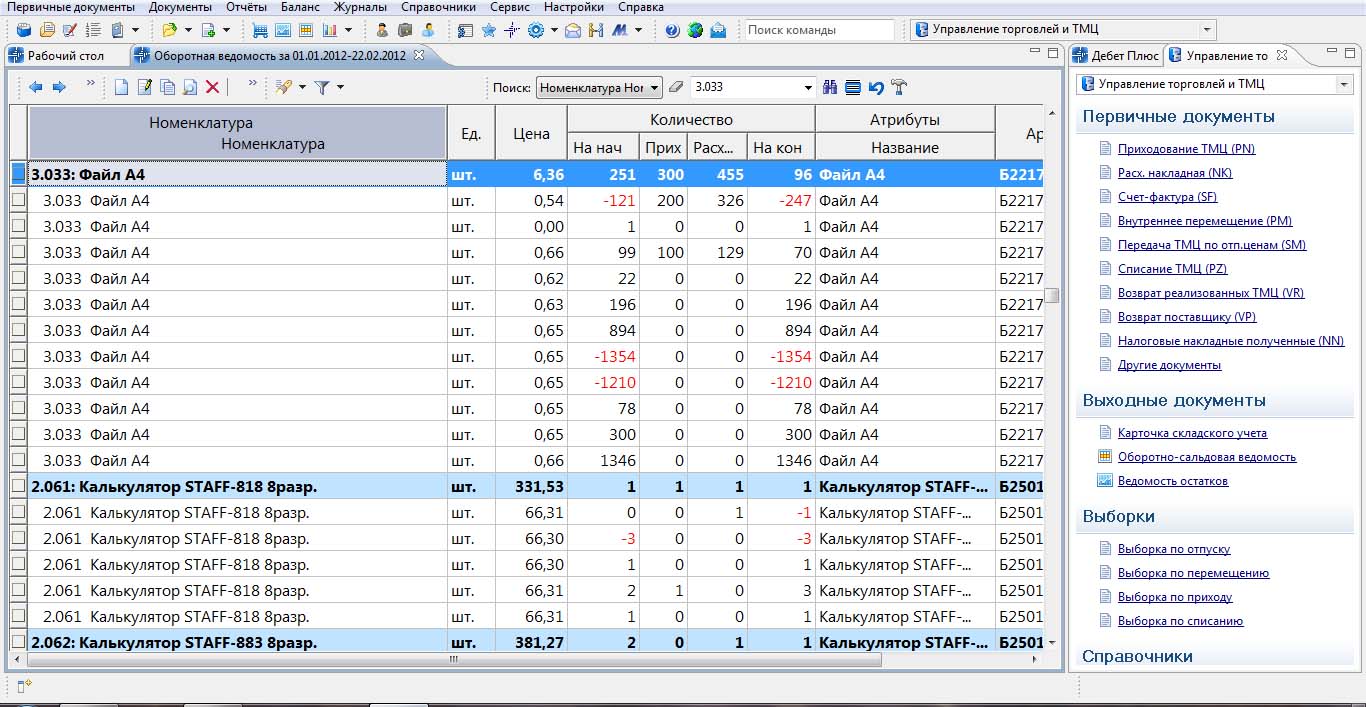
Task: Open dropdown arrow beside the bar chart icon
Action: click(x=346, y=30)
